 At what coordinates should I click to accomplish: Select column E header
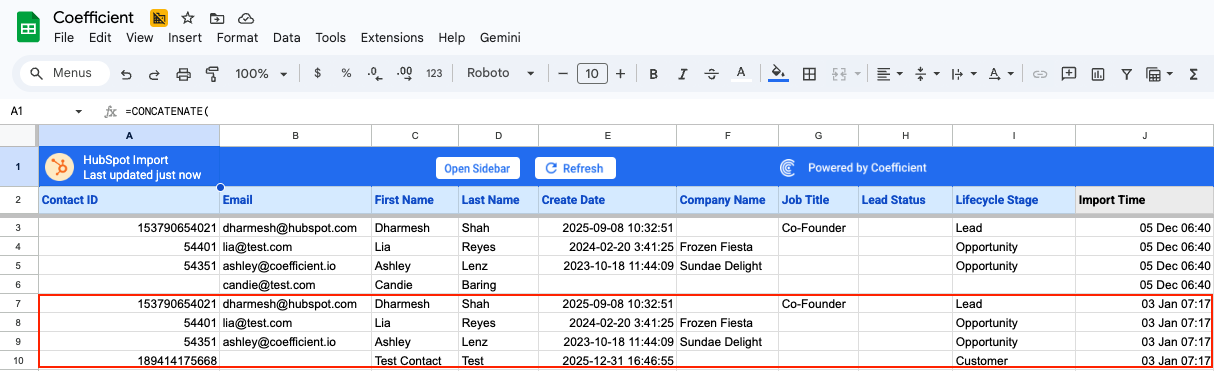607,135
